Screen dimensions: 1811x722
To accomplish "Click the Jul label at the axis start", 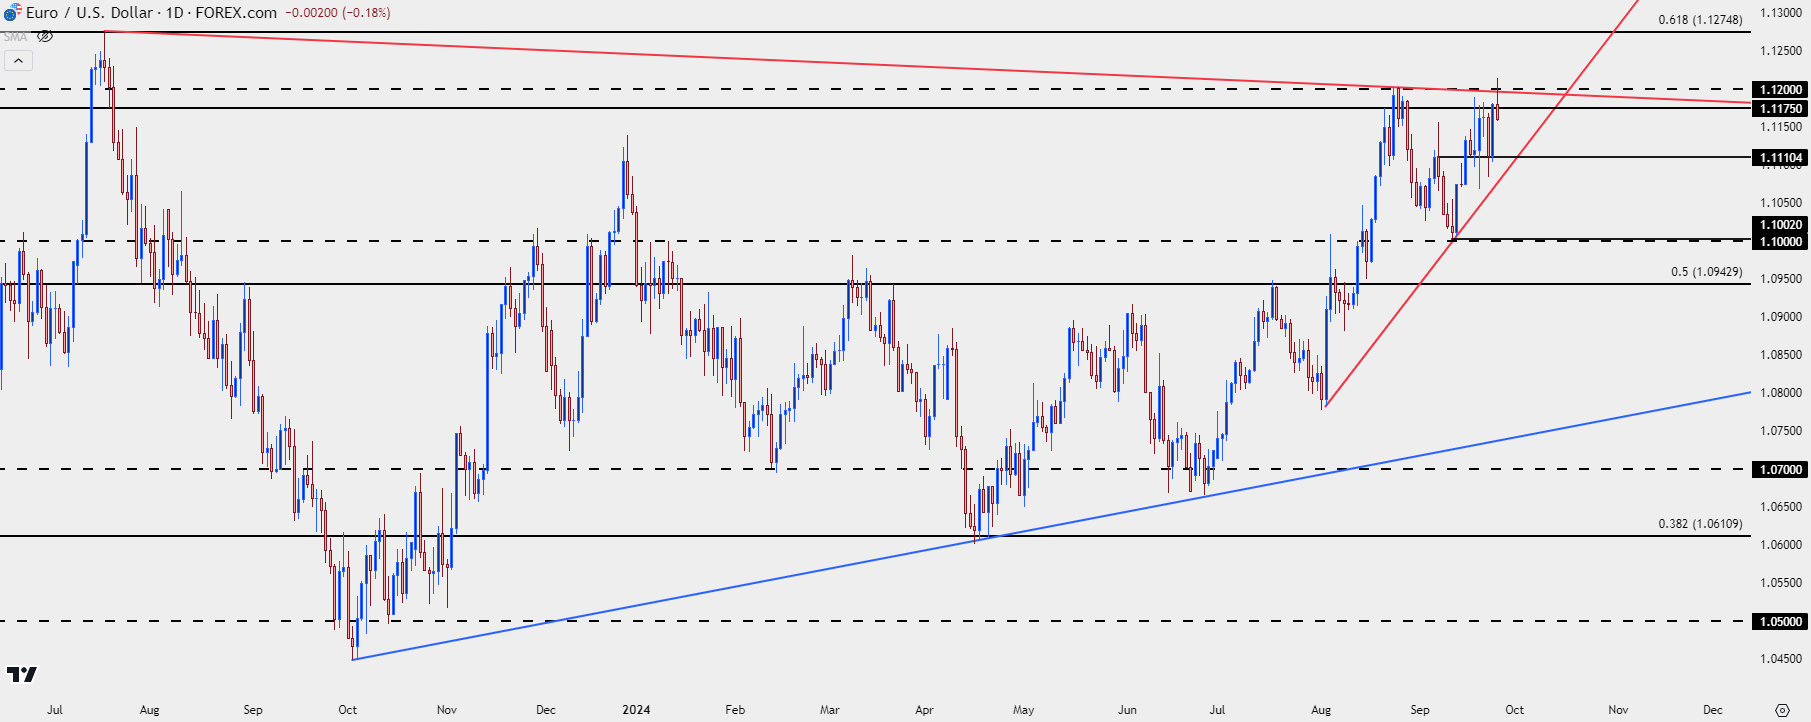I will coord(54,710).
